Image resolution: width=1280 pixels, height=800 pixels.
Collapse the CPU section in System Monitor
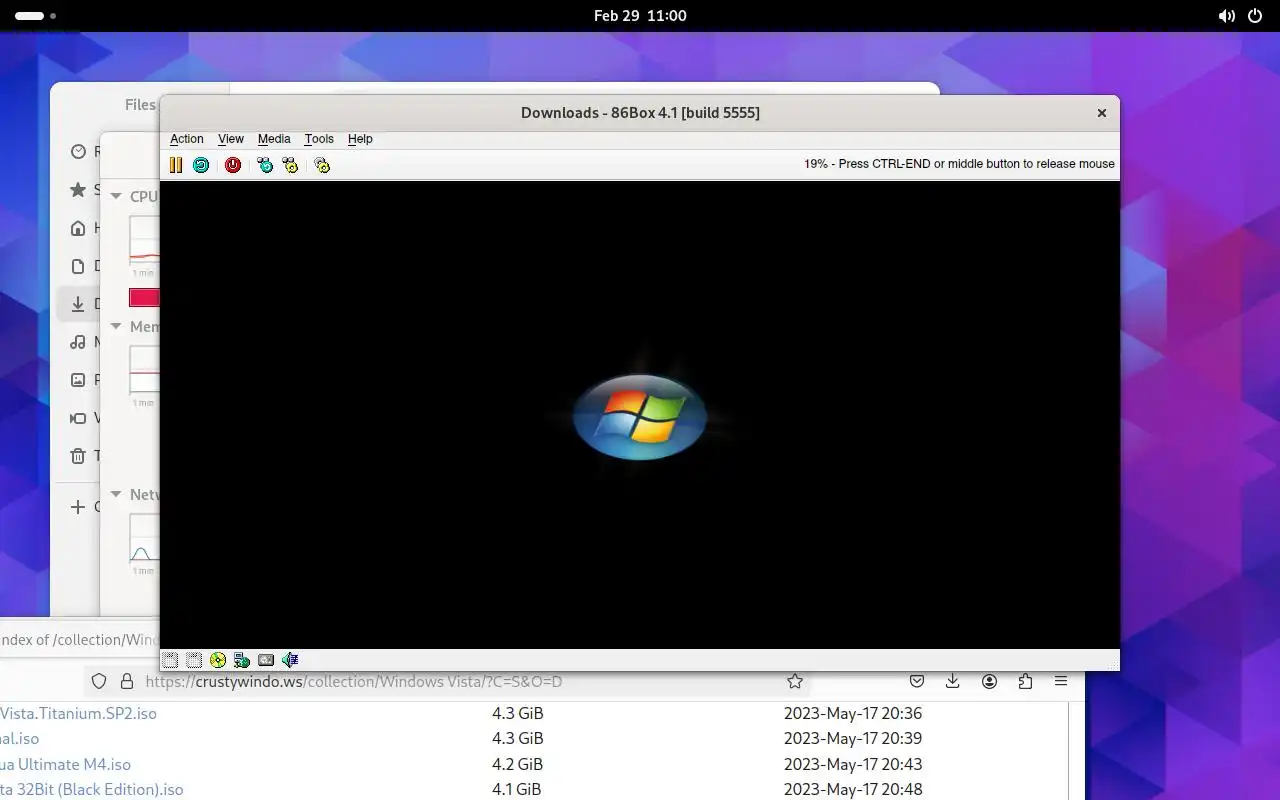(116, 197)
